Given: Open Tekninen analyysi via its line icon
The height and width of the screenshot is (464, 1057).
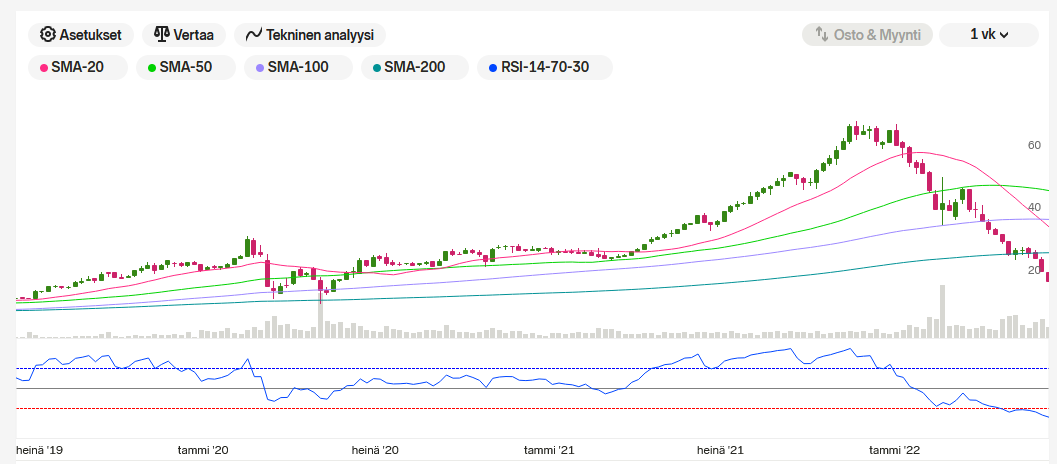Looking at the screenshot, I should point(254,35).
